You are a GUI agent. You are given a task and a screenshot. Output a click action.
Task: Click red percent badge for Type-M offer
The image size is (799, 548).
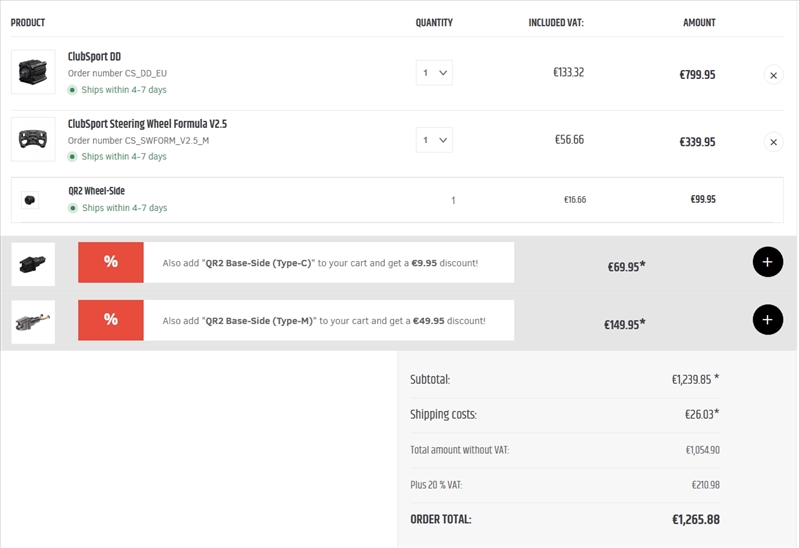coord(110,320)
